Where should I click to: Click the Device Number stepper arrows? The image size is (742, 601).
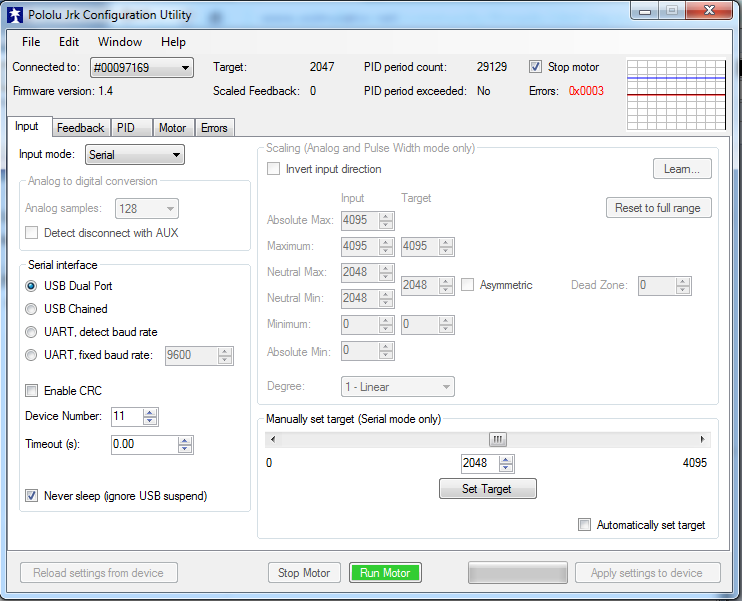click(x=150, y=417)
